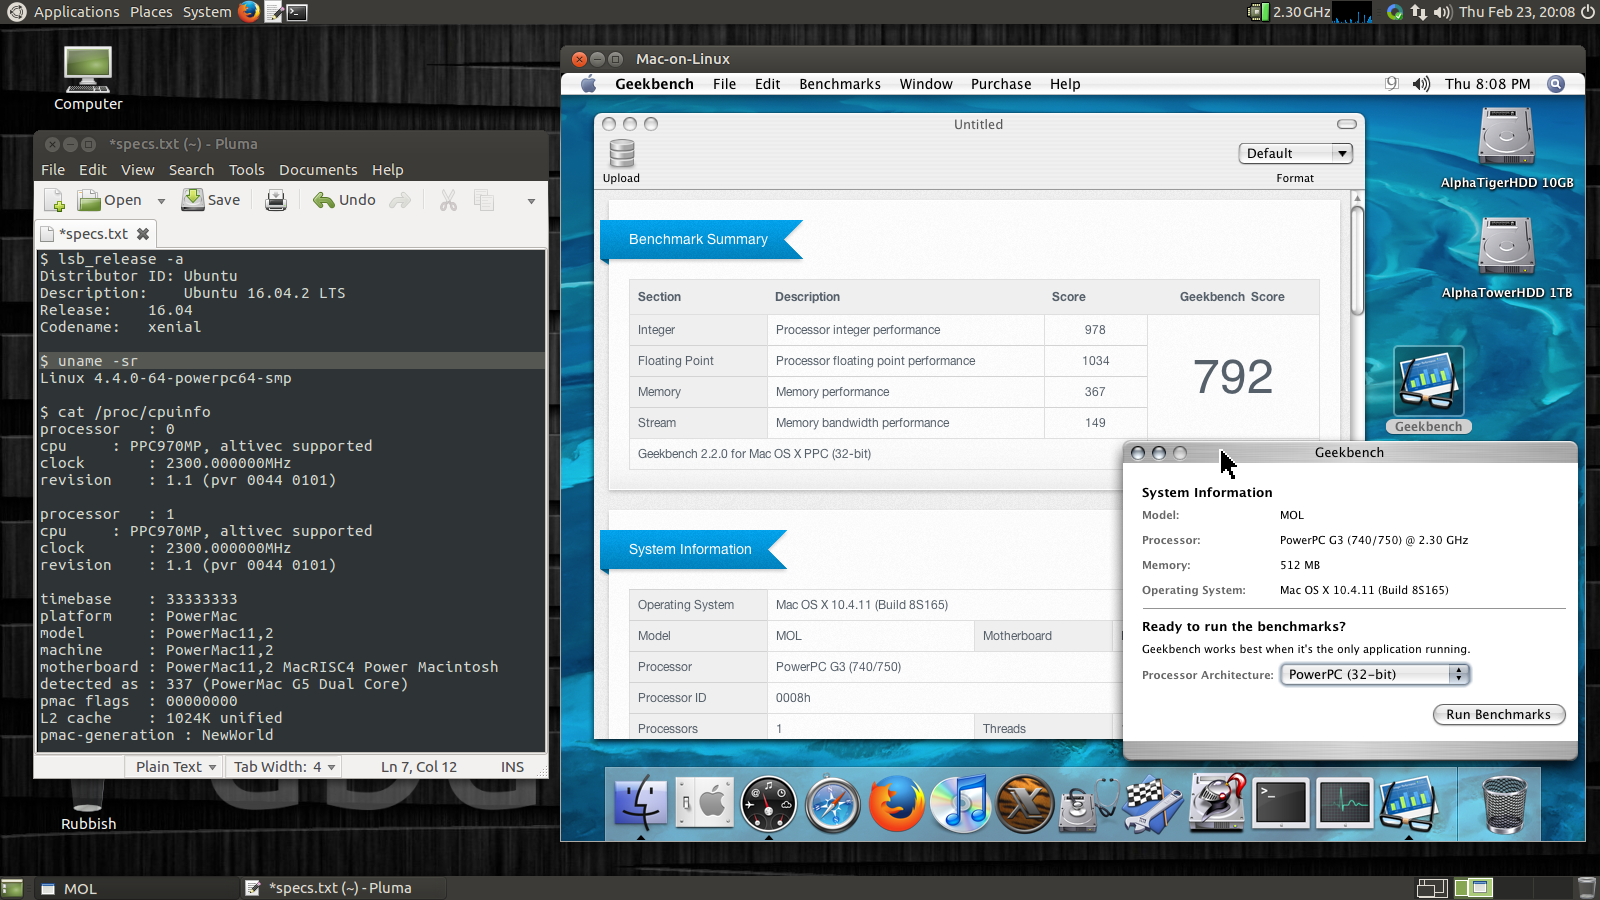Open checkered-flag benchmark app in dock

click(1153, 804)
